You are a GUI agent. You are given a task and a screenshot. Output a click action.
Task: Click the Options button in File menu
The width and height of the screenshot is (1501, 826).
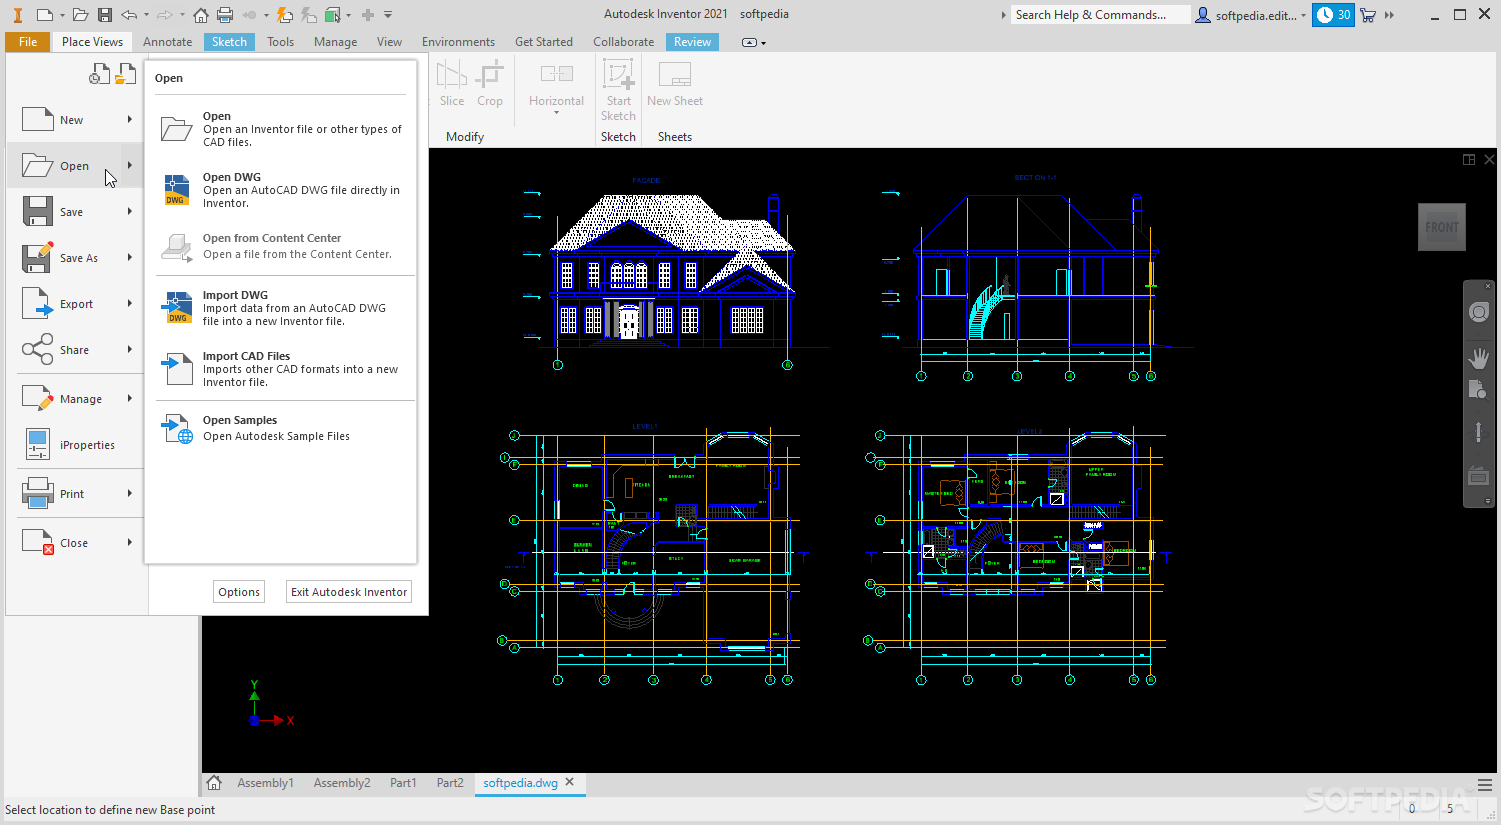pos(239,592)
